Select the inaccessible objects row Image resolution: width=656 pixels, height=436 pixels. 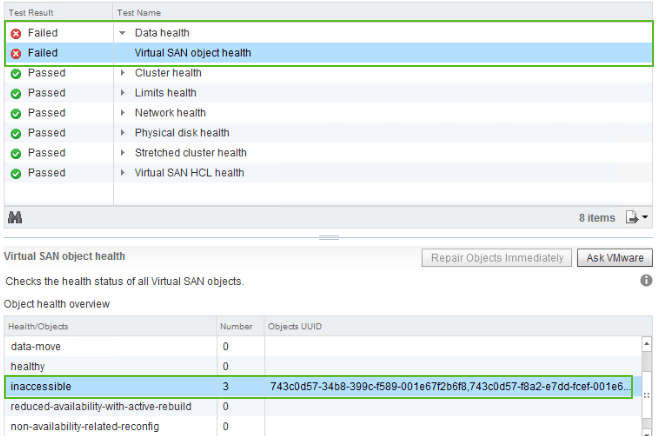110,386
